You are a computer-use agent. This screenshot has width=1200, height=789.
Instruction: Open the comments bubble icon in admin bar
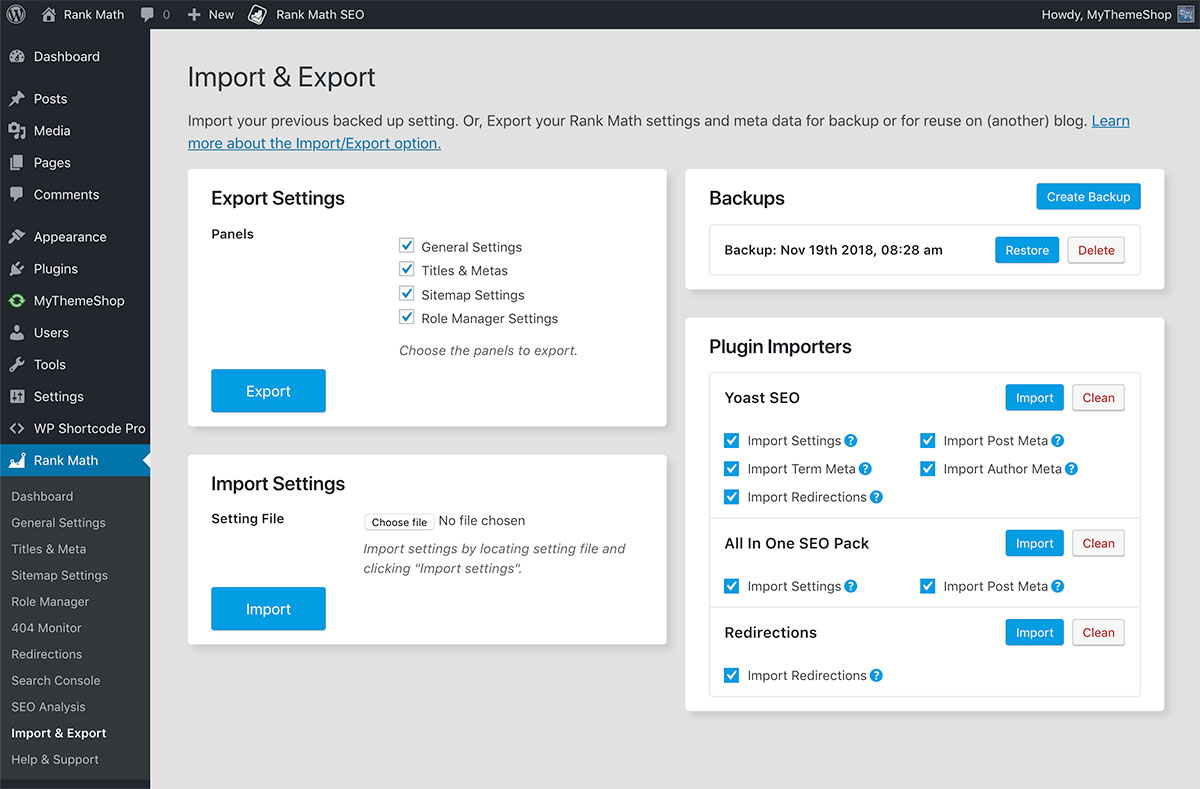point(148,15)
